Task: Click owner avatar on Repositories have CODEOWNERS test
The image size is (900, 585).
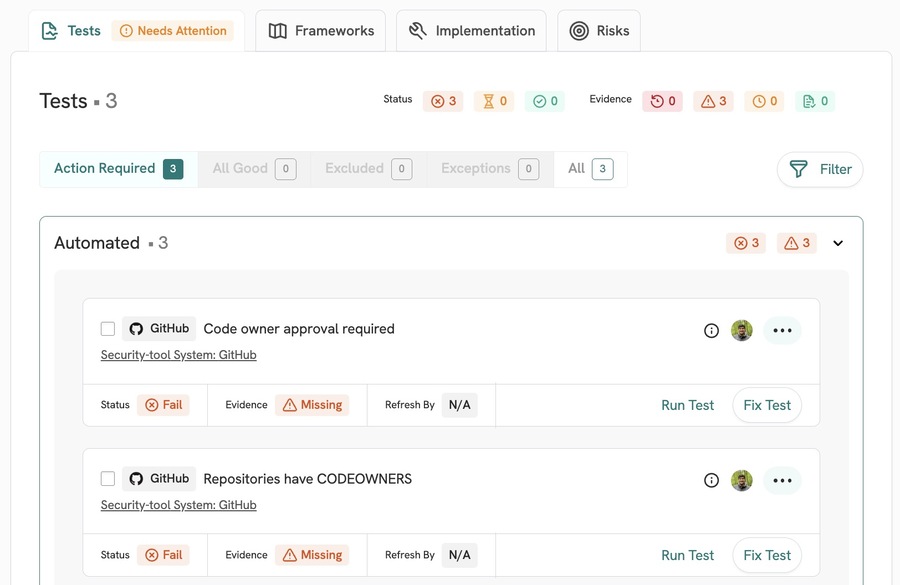Action: pyautogui.click(x=742, y=481)
